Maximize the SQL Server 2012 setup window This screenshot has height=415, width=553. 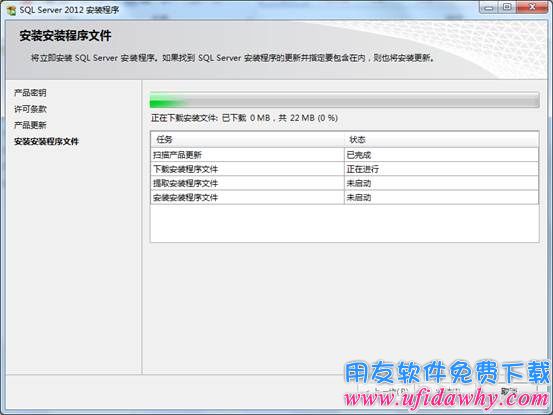507,7
